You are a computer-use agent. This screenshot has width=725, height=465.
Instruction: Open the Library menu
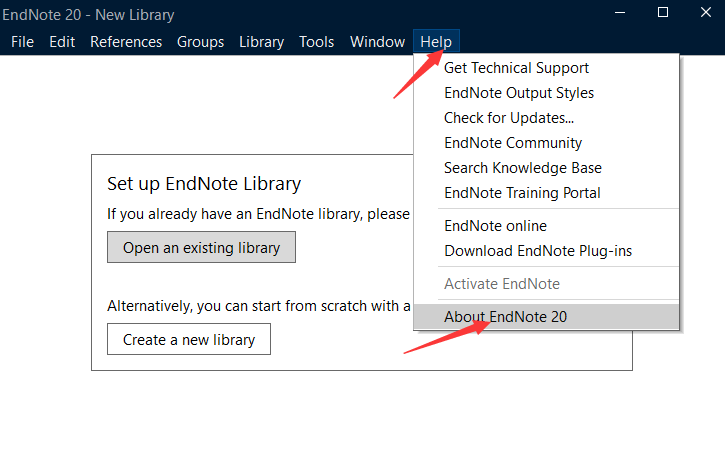261,42
